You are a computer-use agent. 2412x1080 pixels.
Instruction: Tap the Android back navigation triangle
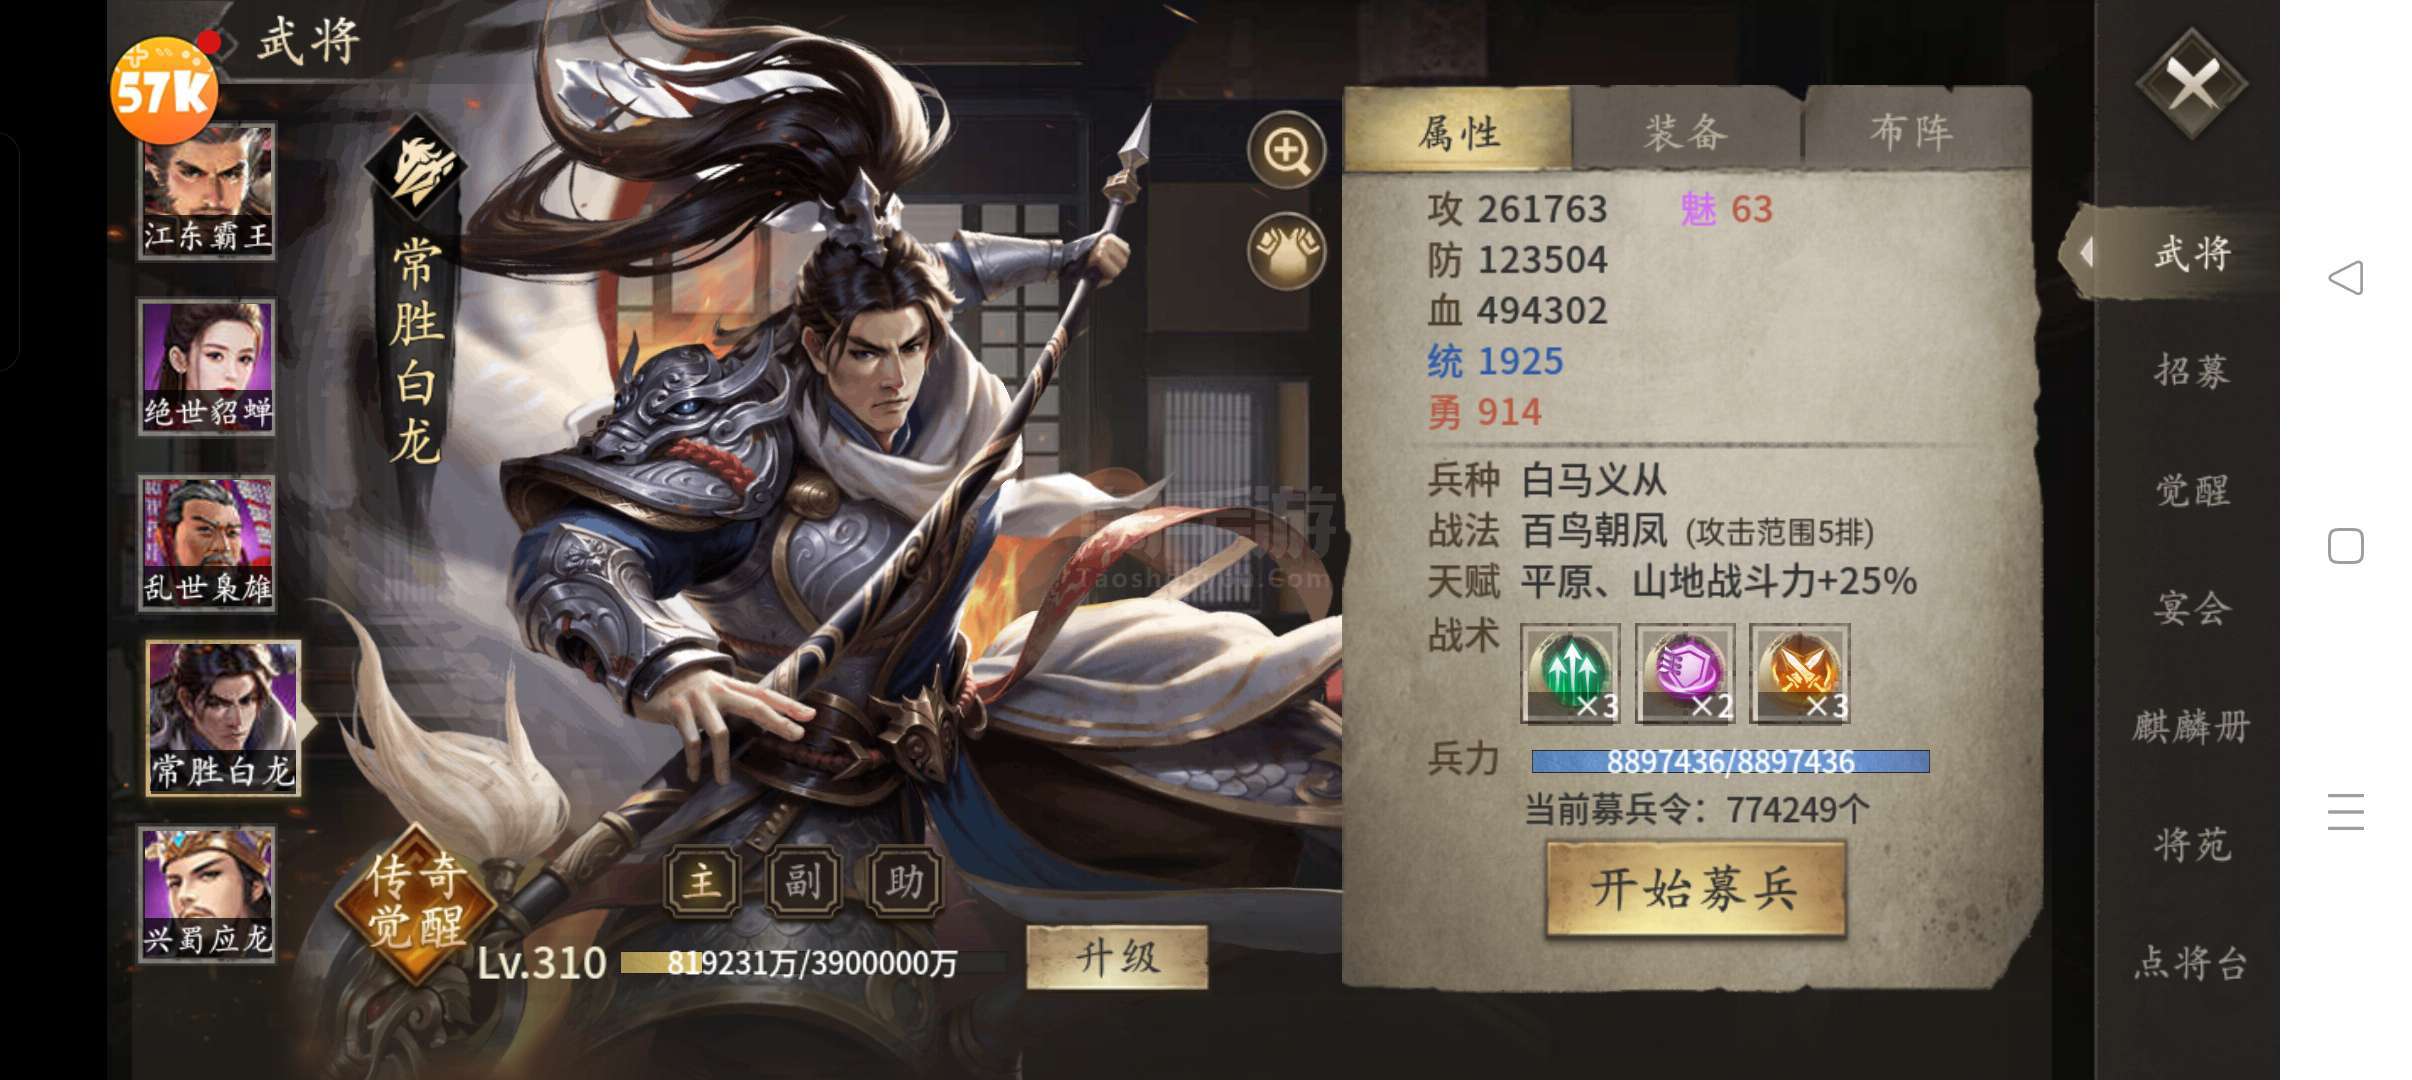tap(2346, 277)
